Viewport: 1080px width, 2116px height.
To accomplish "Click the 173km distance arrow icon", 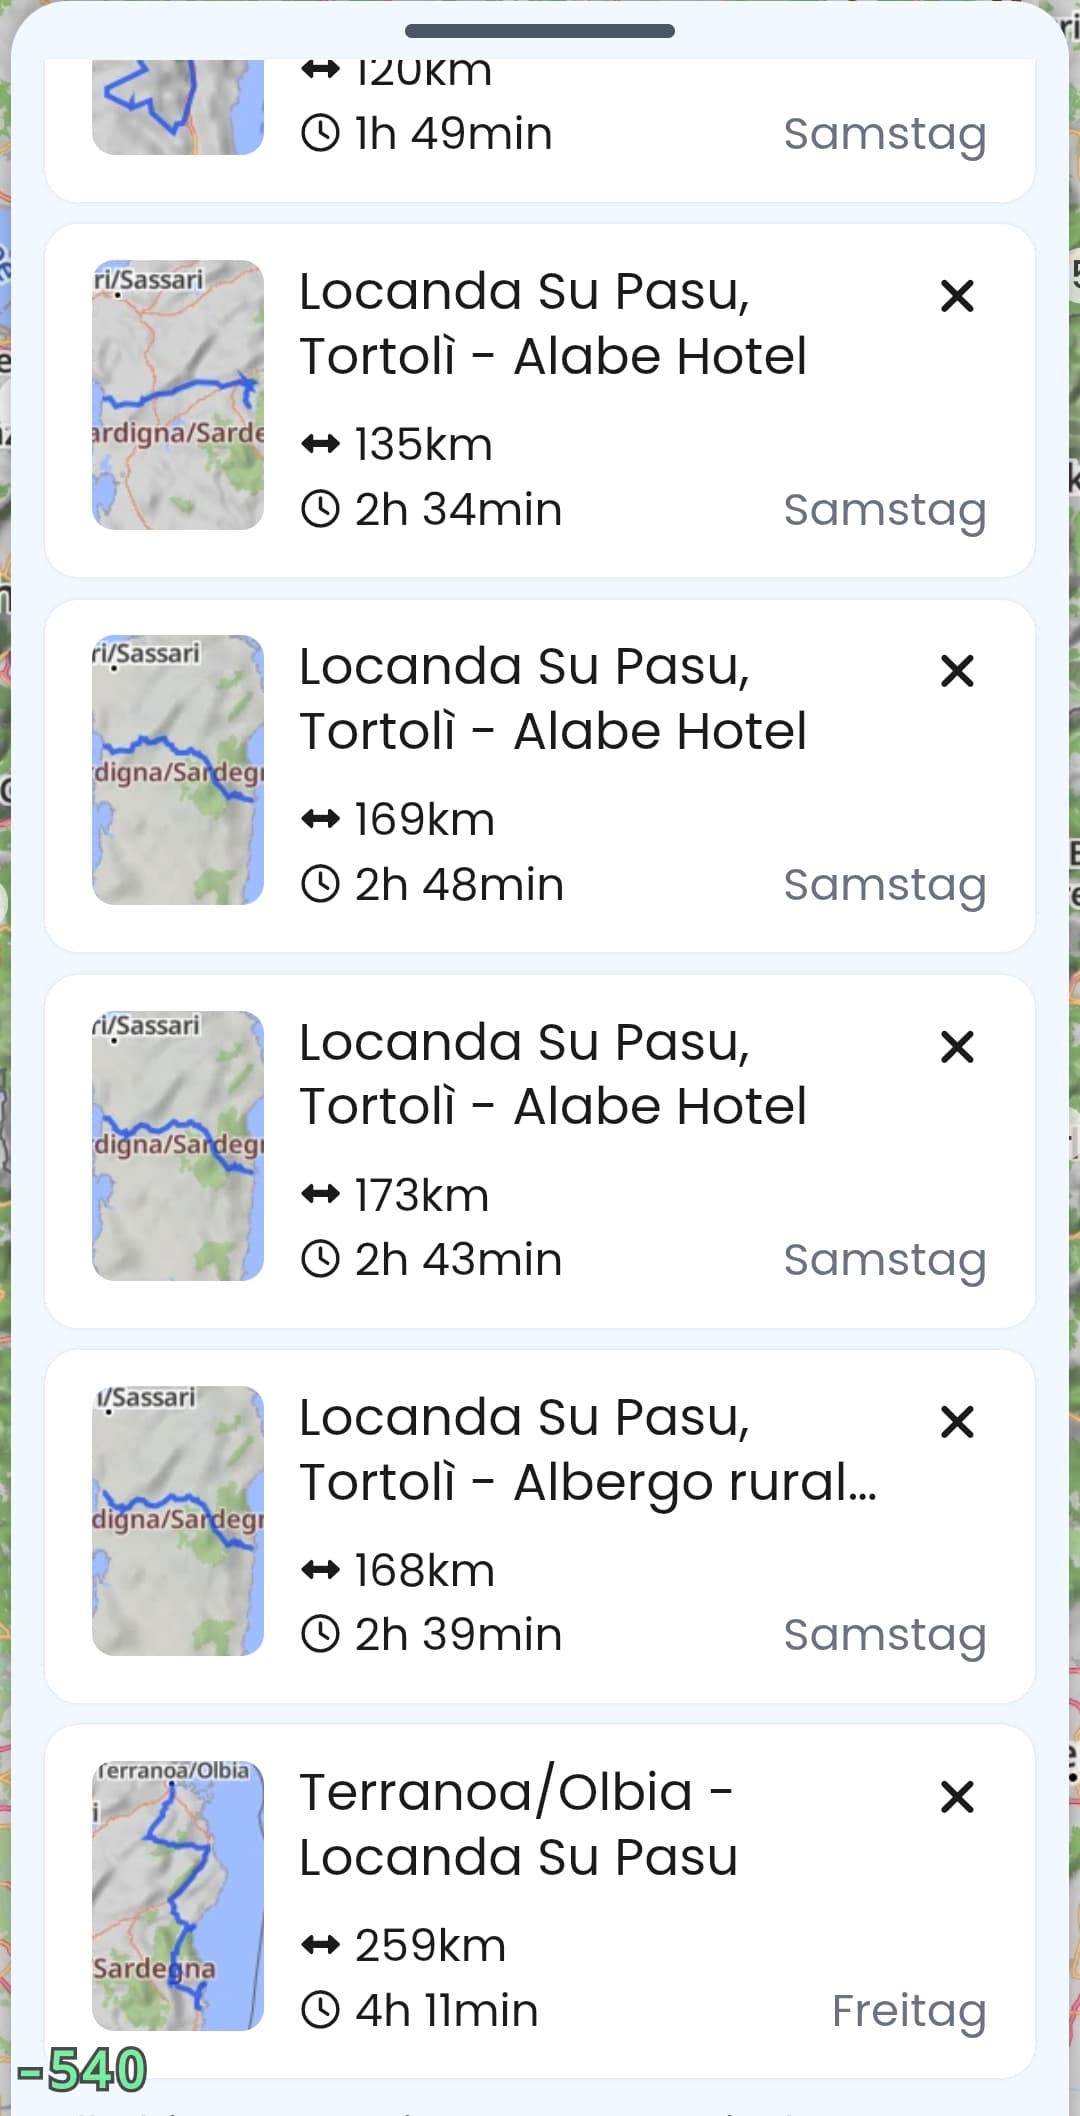I will pos(320,1195).
